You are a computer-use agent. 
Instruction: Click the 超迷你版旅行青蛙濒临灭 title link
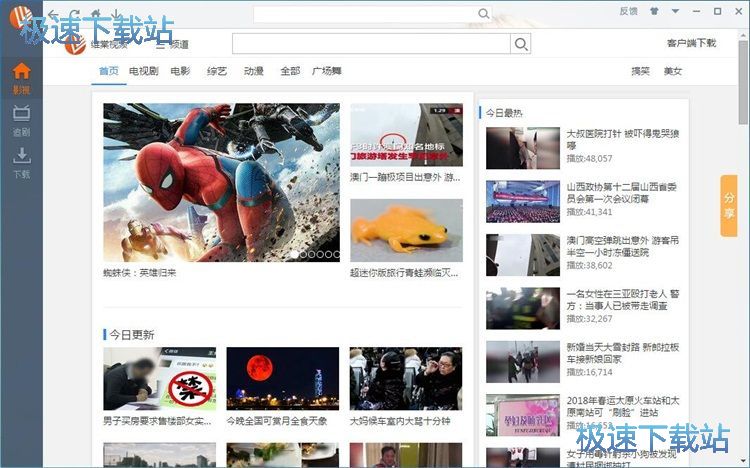[404, 273]
